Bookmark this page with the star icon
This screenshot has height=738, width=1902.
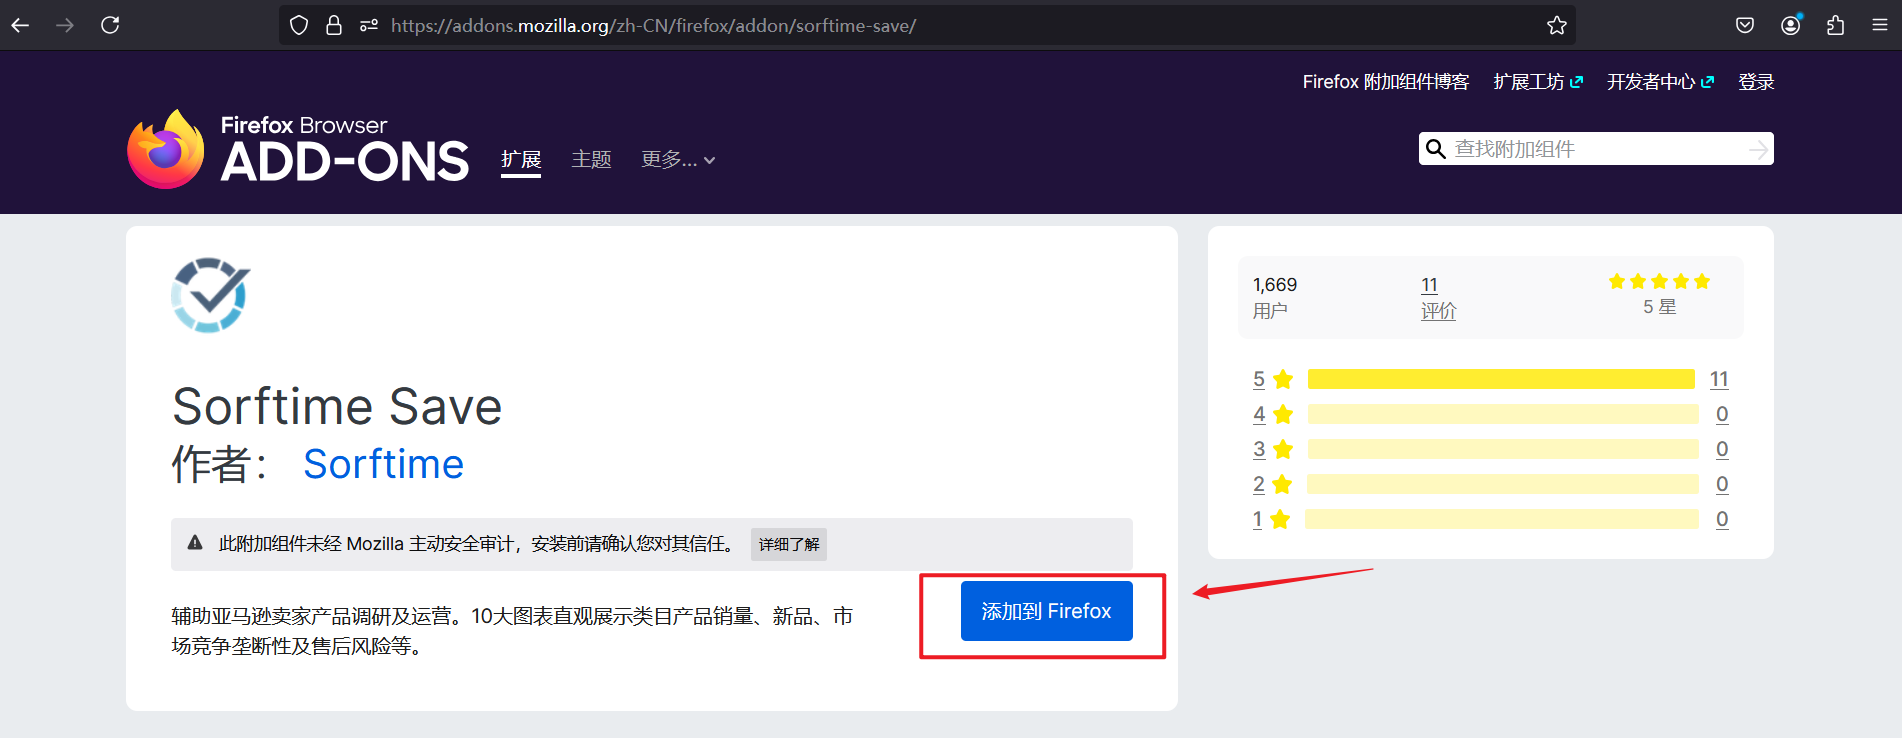[1557, 25]
